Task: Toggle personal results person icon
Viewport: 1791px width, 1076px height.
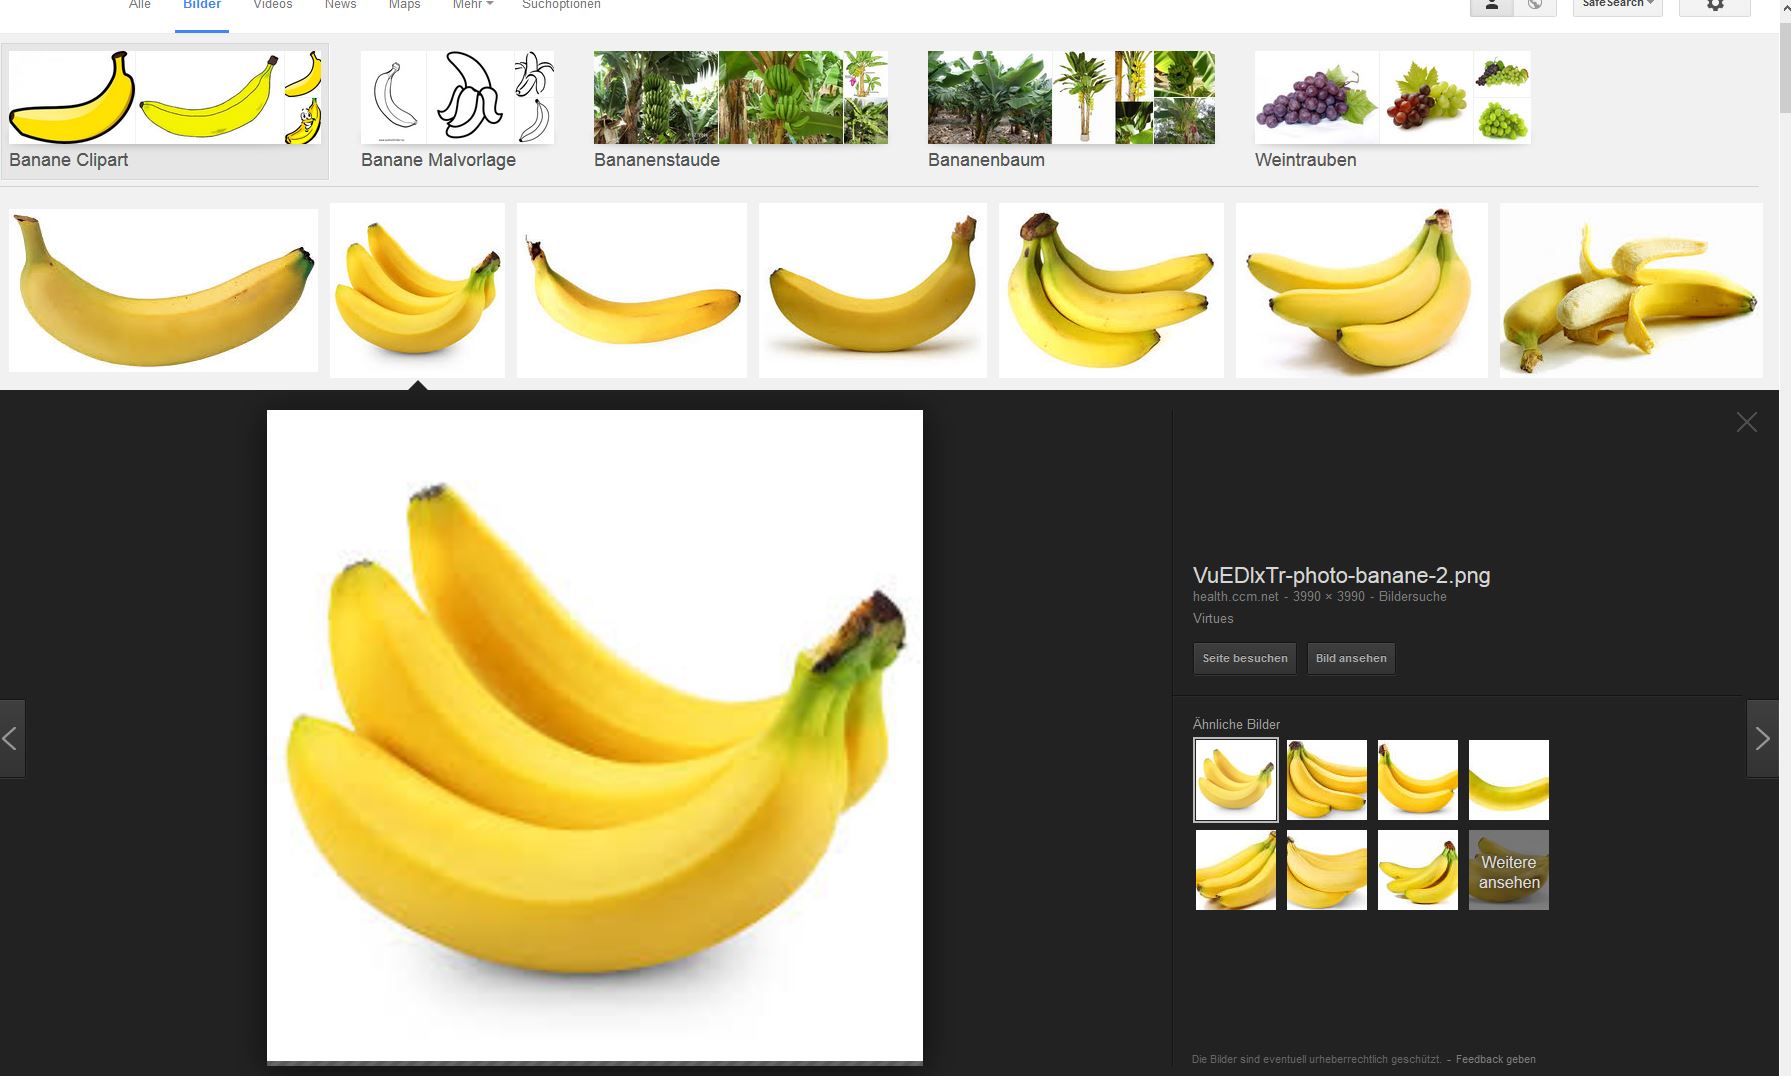Action: (1491, 6)
